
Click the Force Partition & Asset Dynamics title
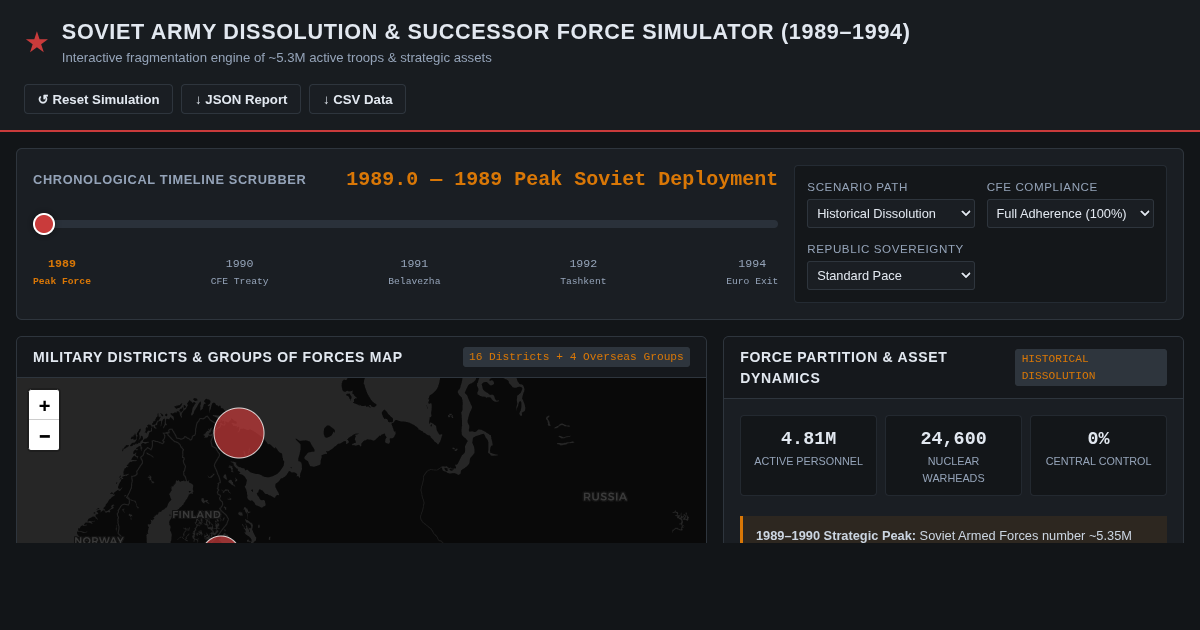click(x=843, y=367)
